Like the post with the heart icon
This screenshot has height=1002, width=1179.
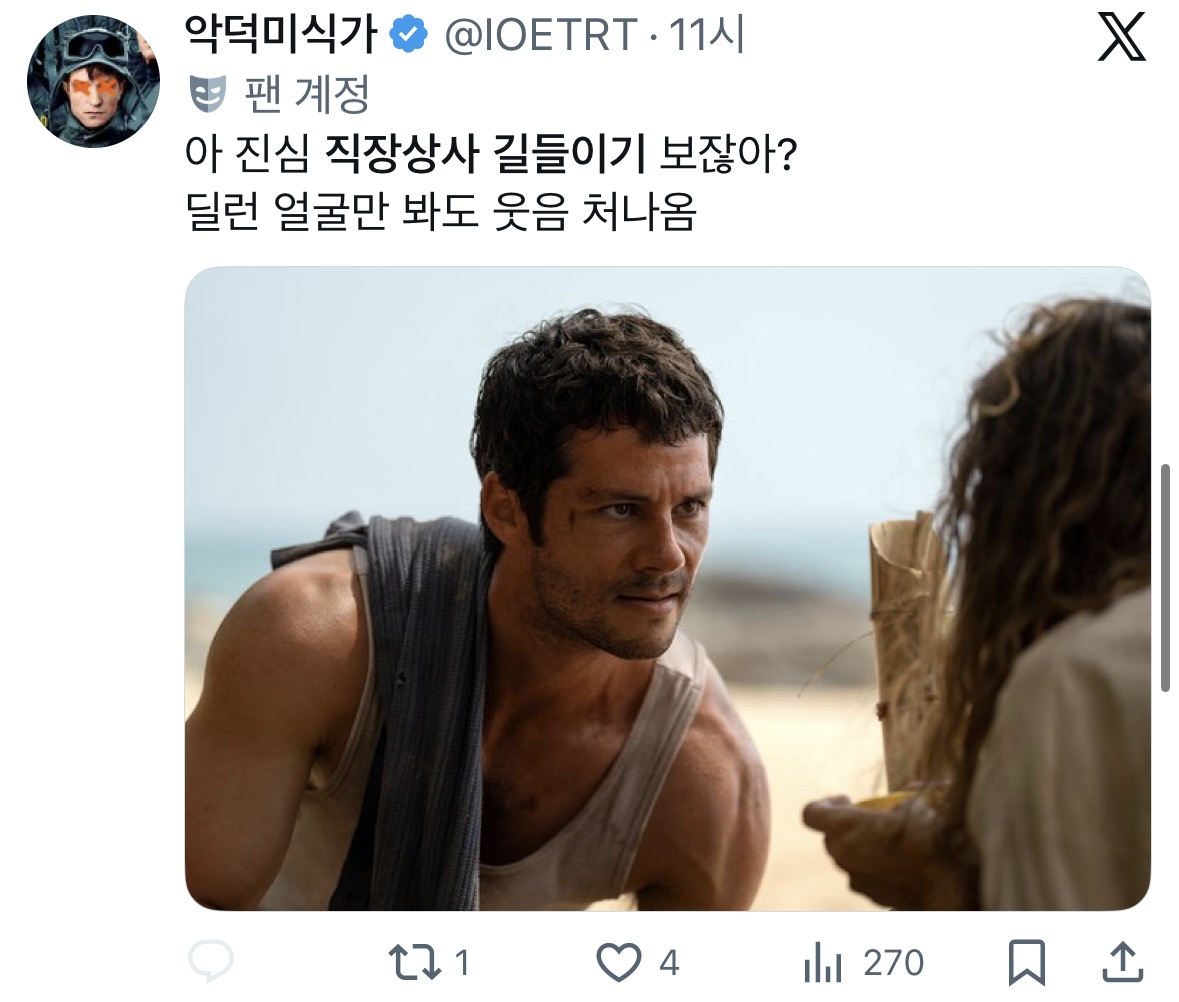point(618,962)
